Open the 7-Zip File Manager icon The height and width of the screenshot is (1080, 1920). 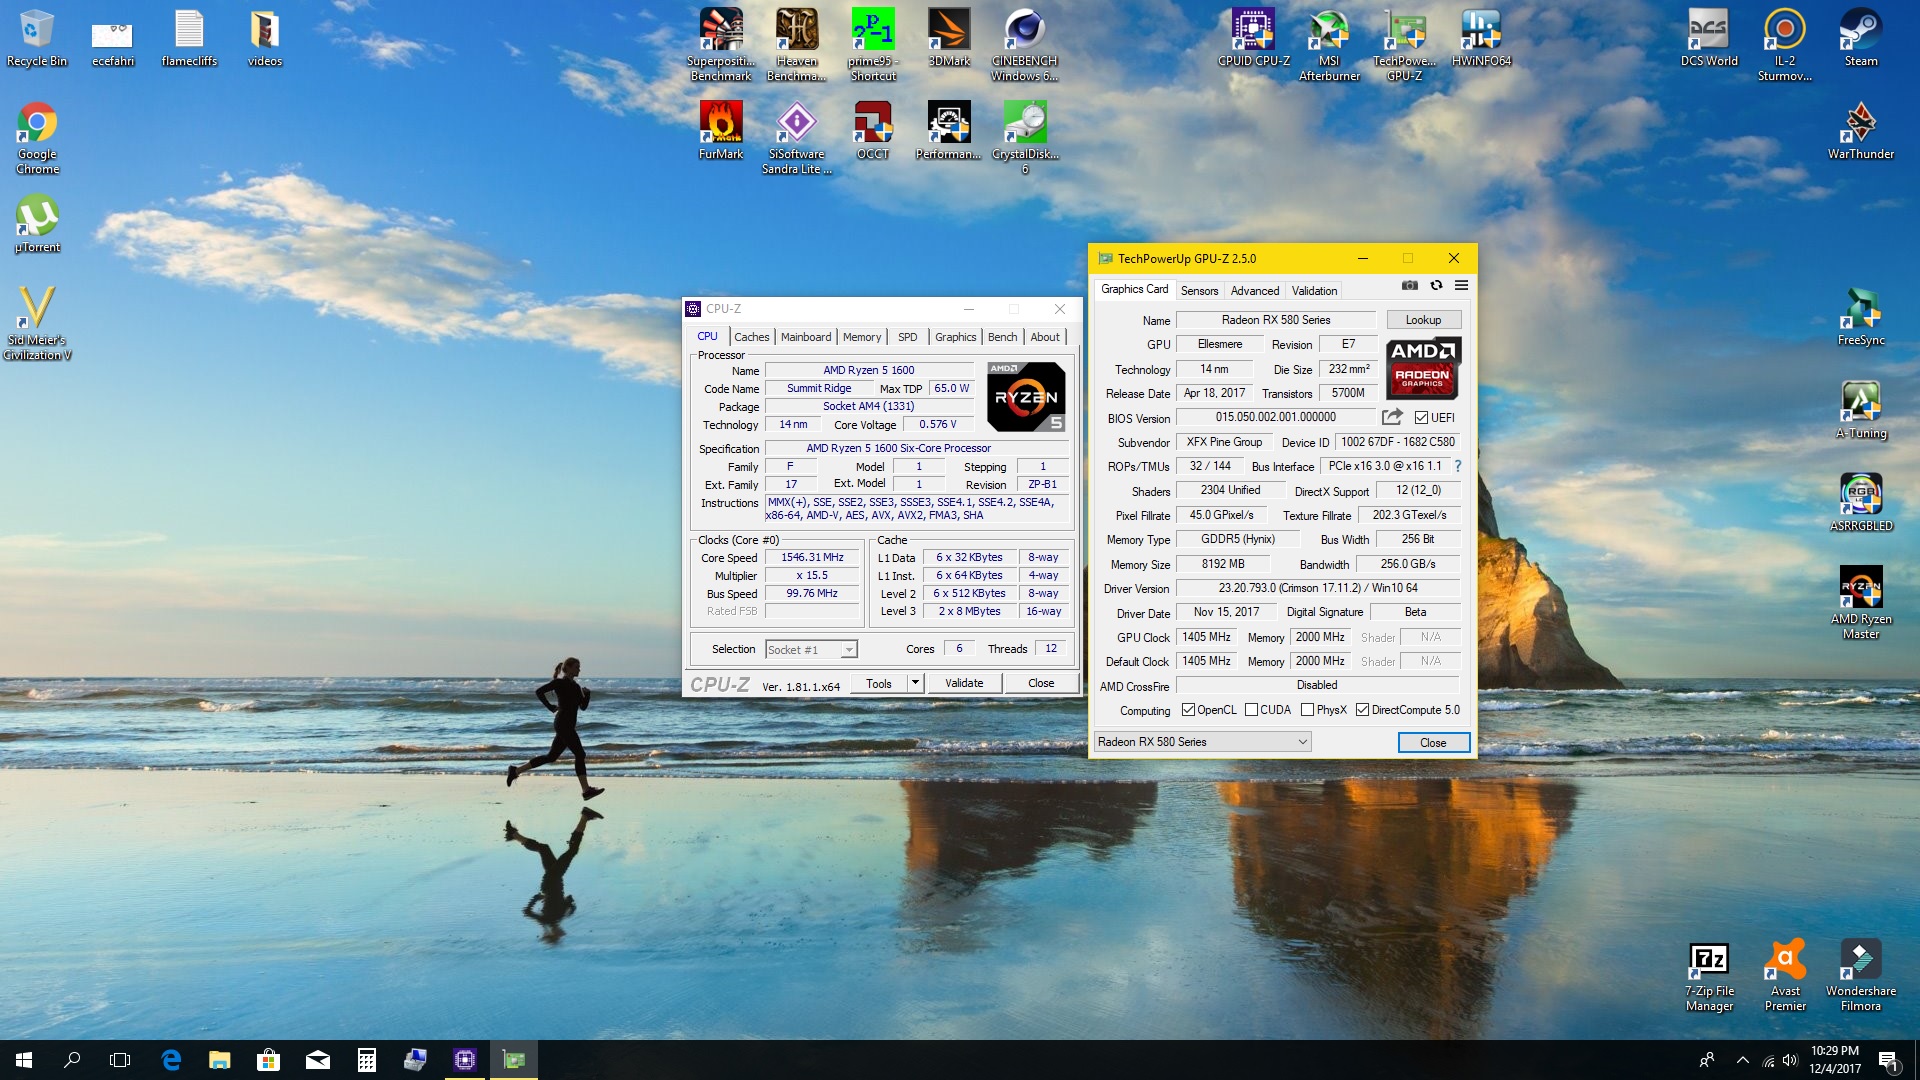coord(1709,978)
